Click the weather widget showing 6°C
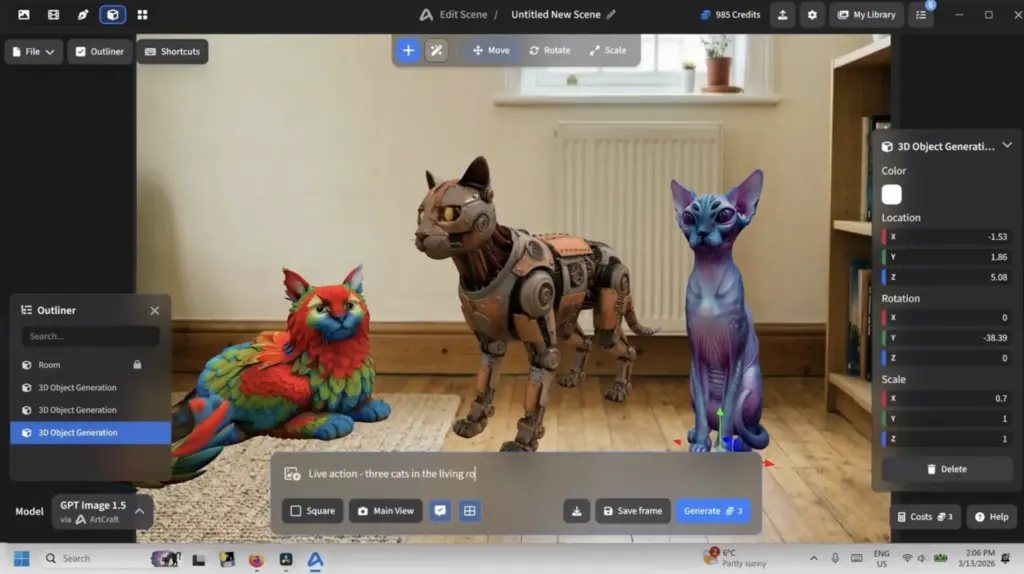 coord(735,558)
